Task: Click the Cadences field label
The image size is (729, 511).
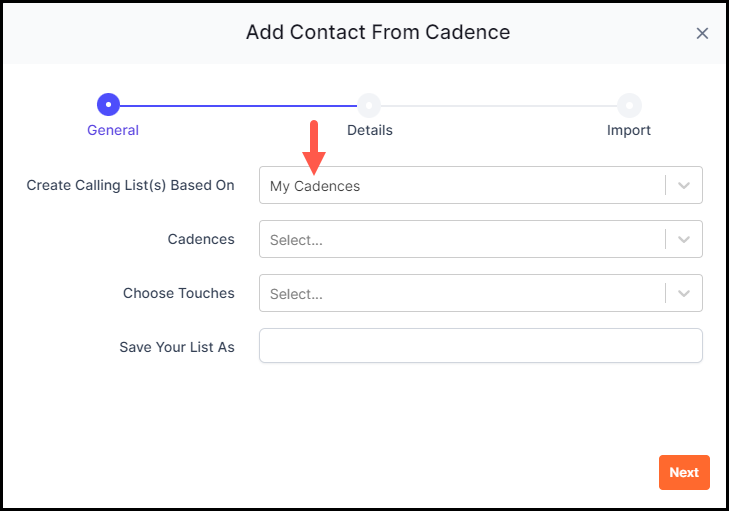Action: tap(201, 239)
